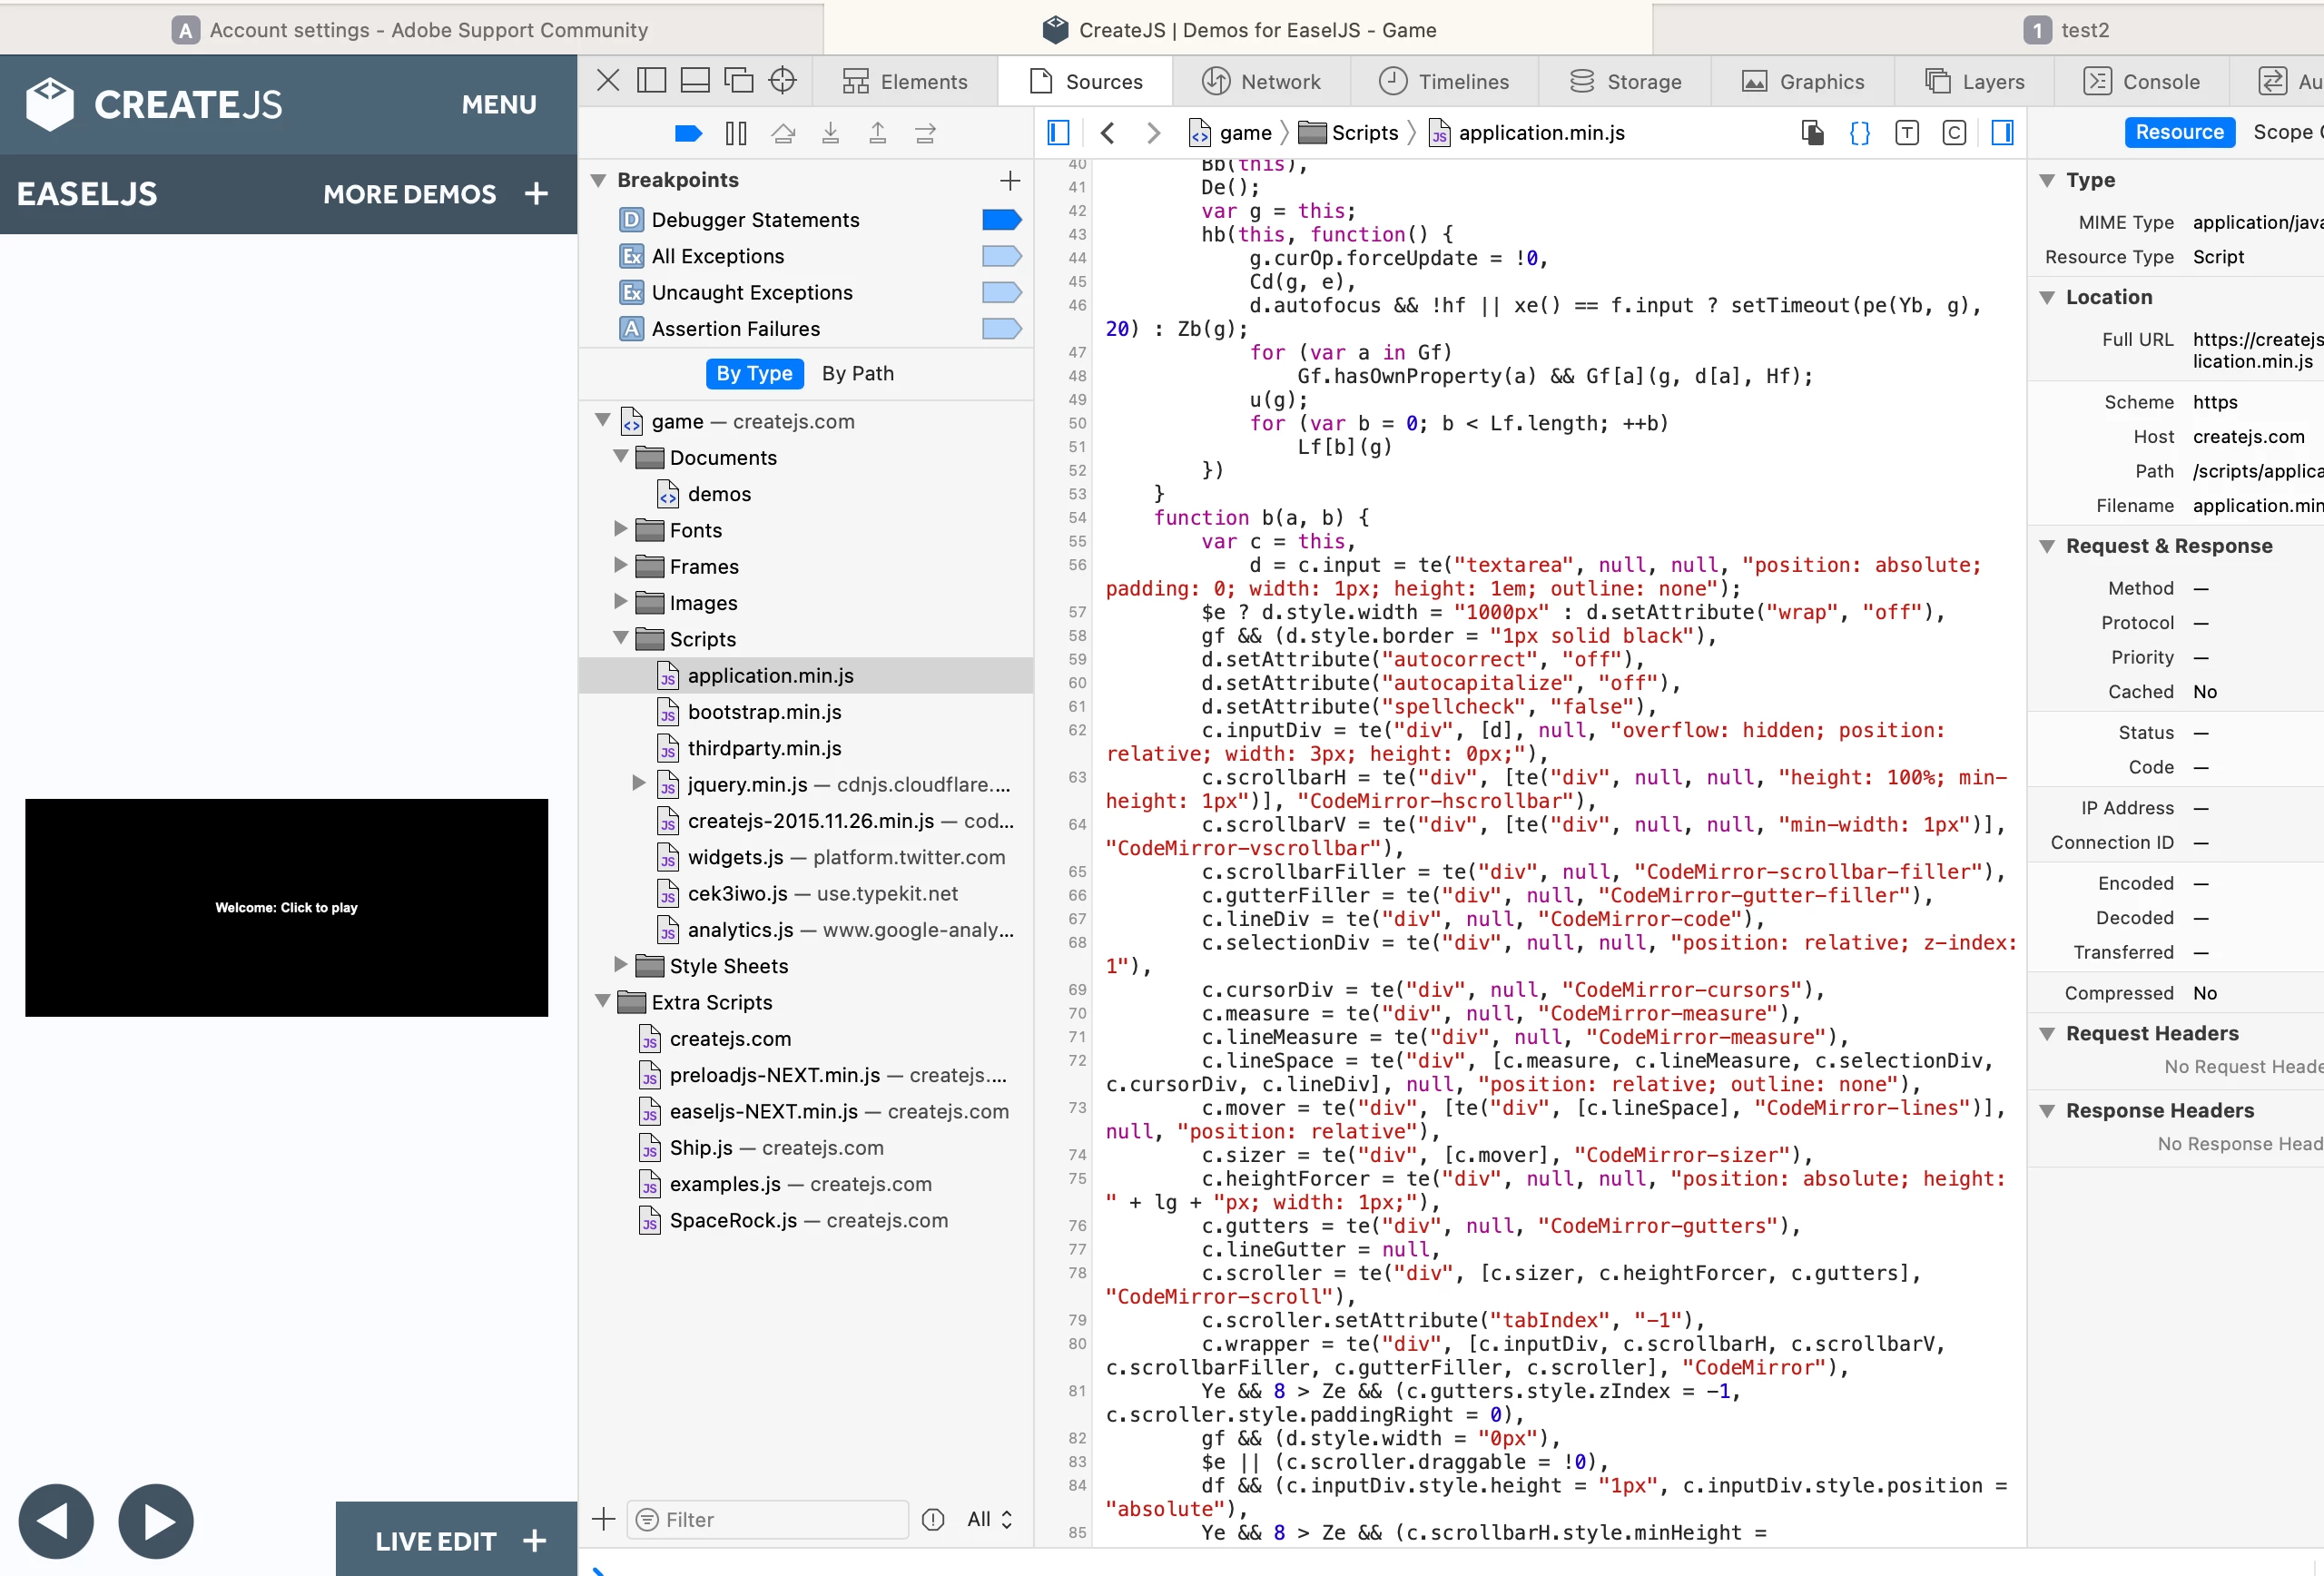Click the step over debugger icon
Screen dimensions: 2324x1576
point(783,133)
